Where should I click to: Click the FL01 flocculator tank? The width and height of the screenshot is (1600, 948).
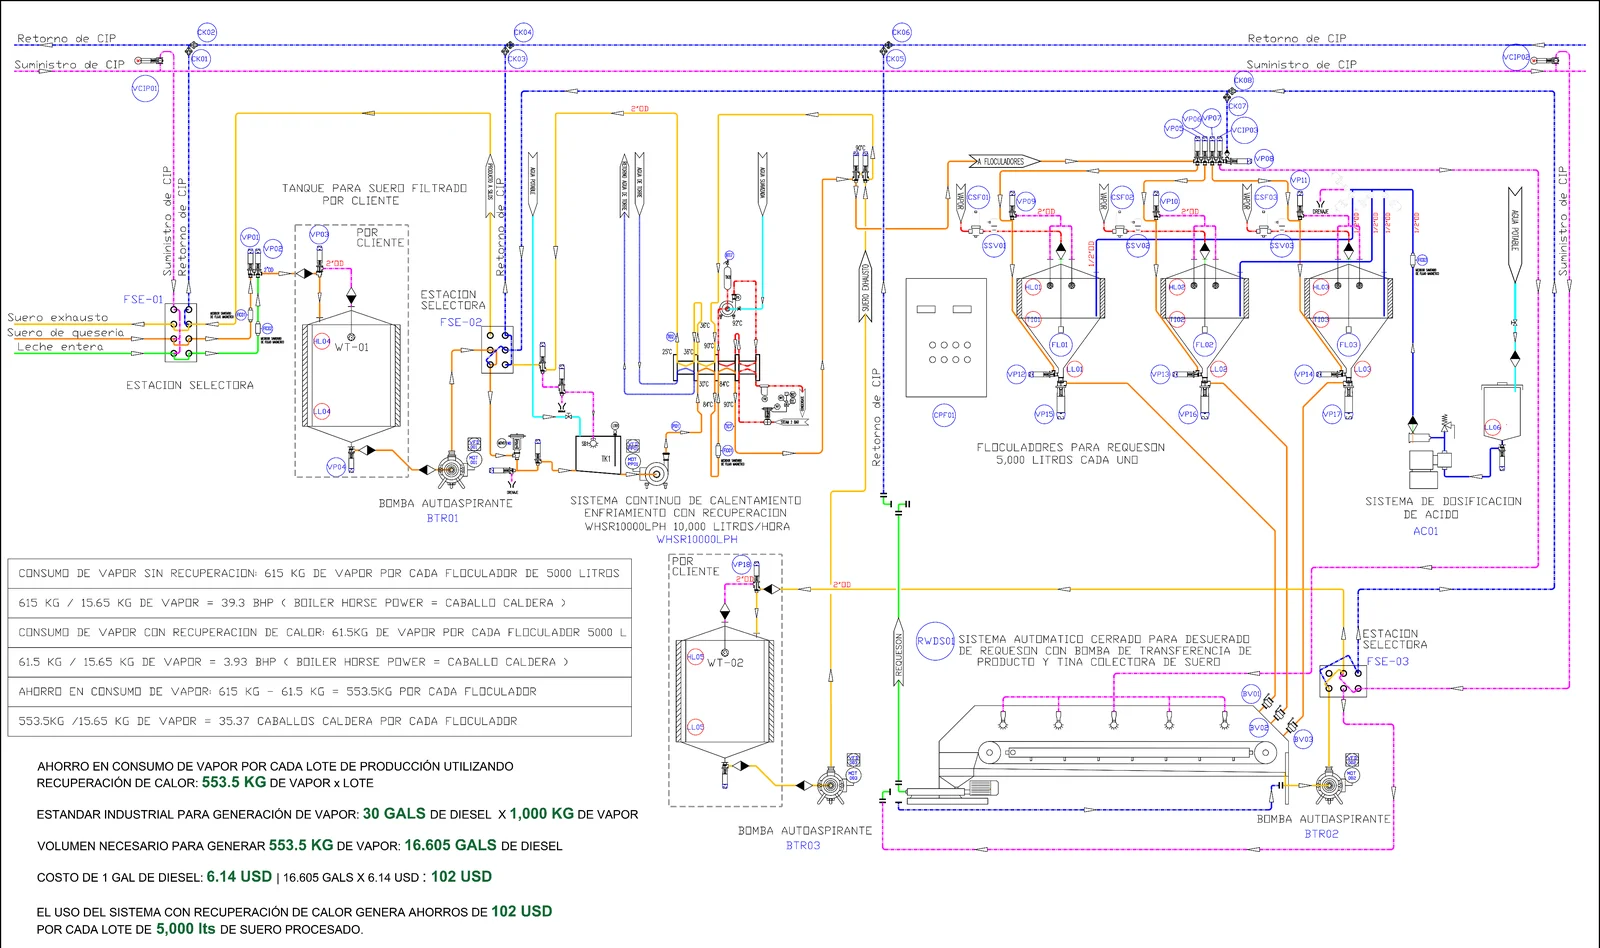[x=1059, y=318]
